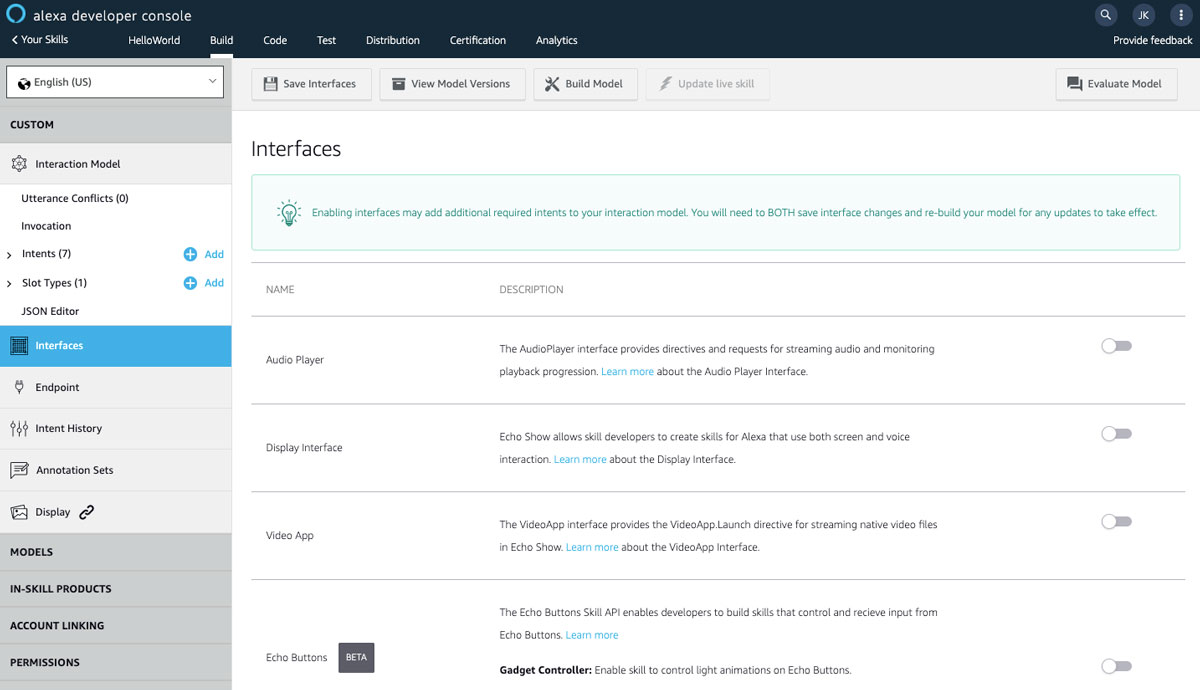Expand the PERMISSIONS section
The image size is (1200, 690).
[x=115, y=662]
